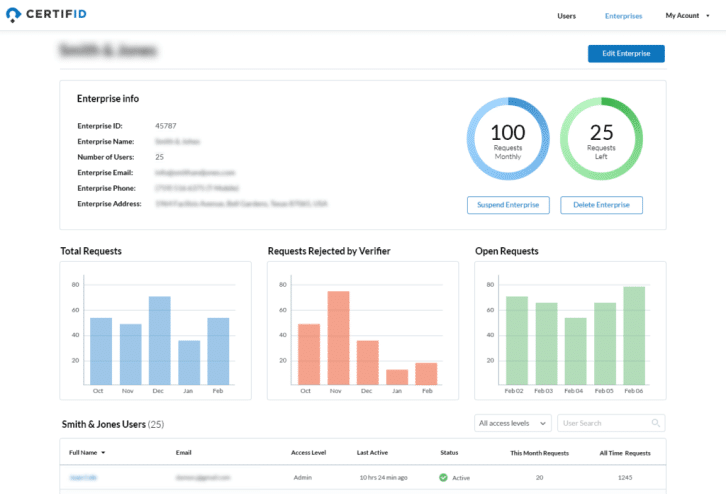Click the Dec bar in Total Requests

159,341
